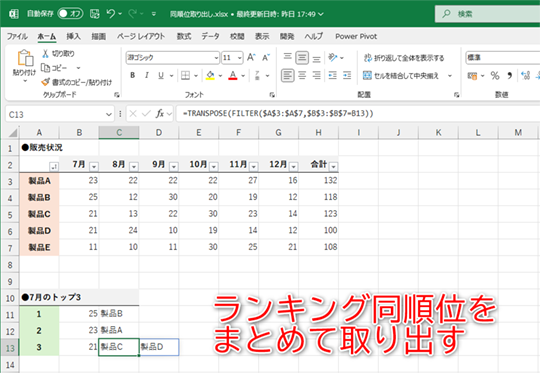The image size is (540, 373).
Task: Click the Percent style icon
Action: tap(495, 75)
